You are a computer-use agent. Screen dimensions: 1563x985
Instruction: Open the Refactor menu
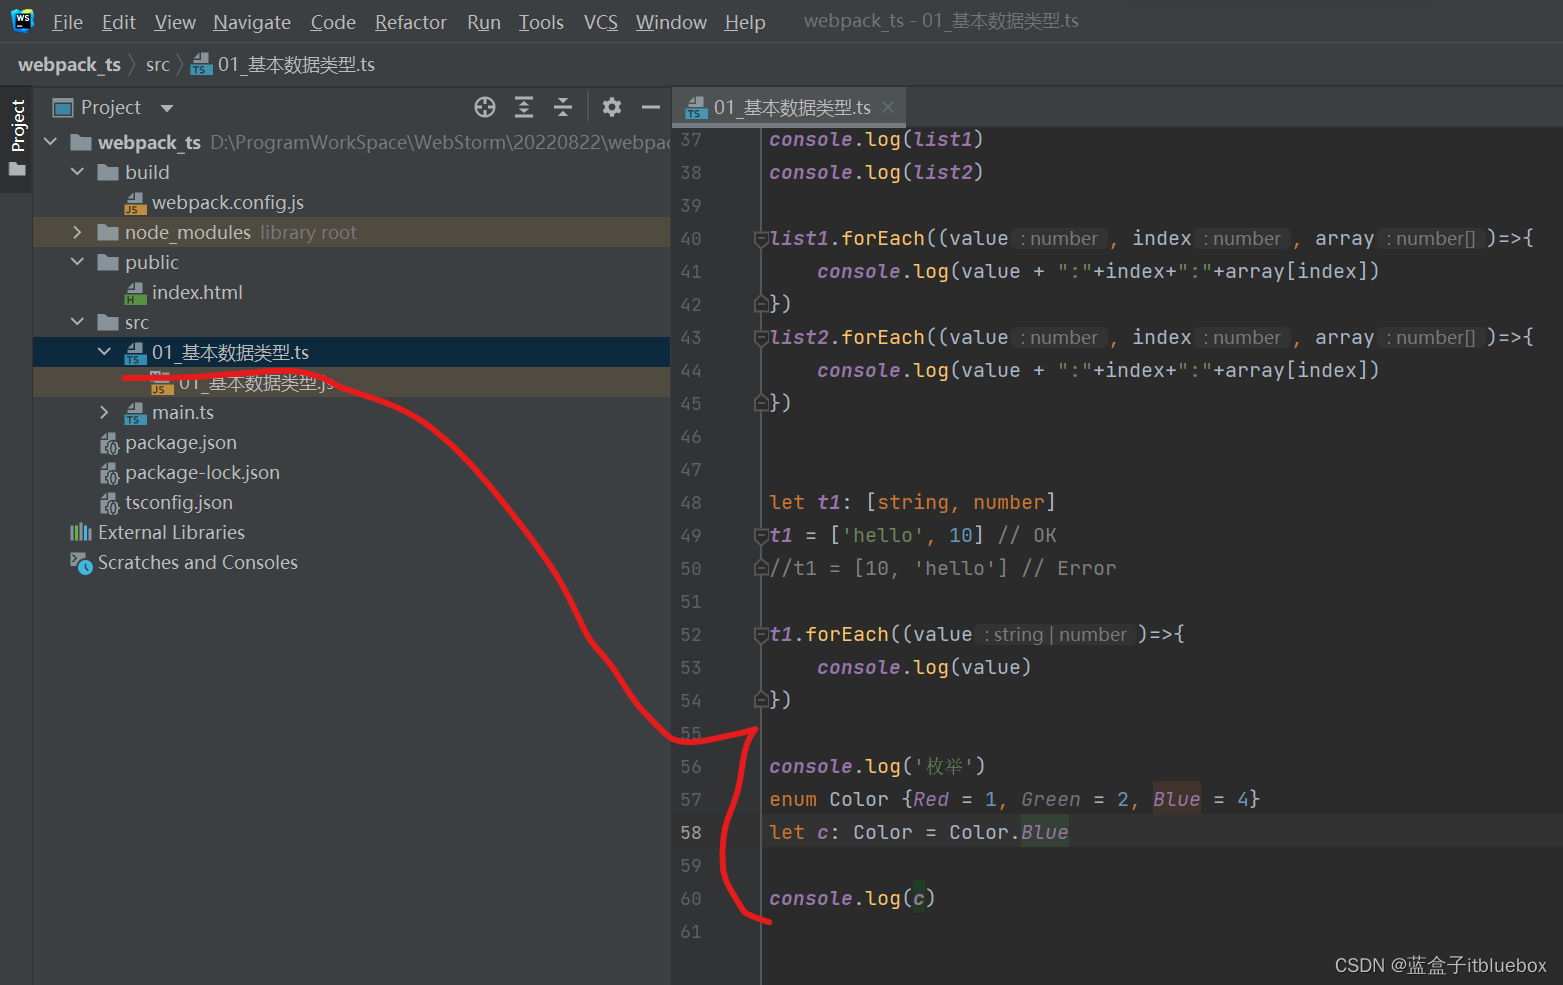(x=410, y=22)
